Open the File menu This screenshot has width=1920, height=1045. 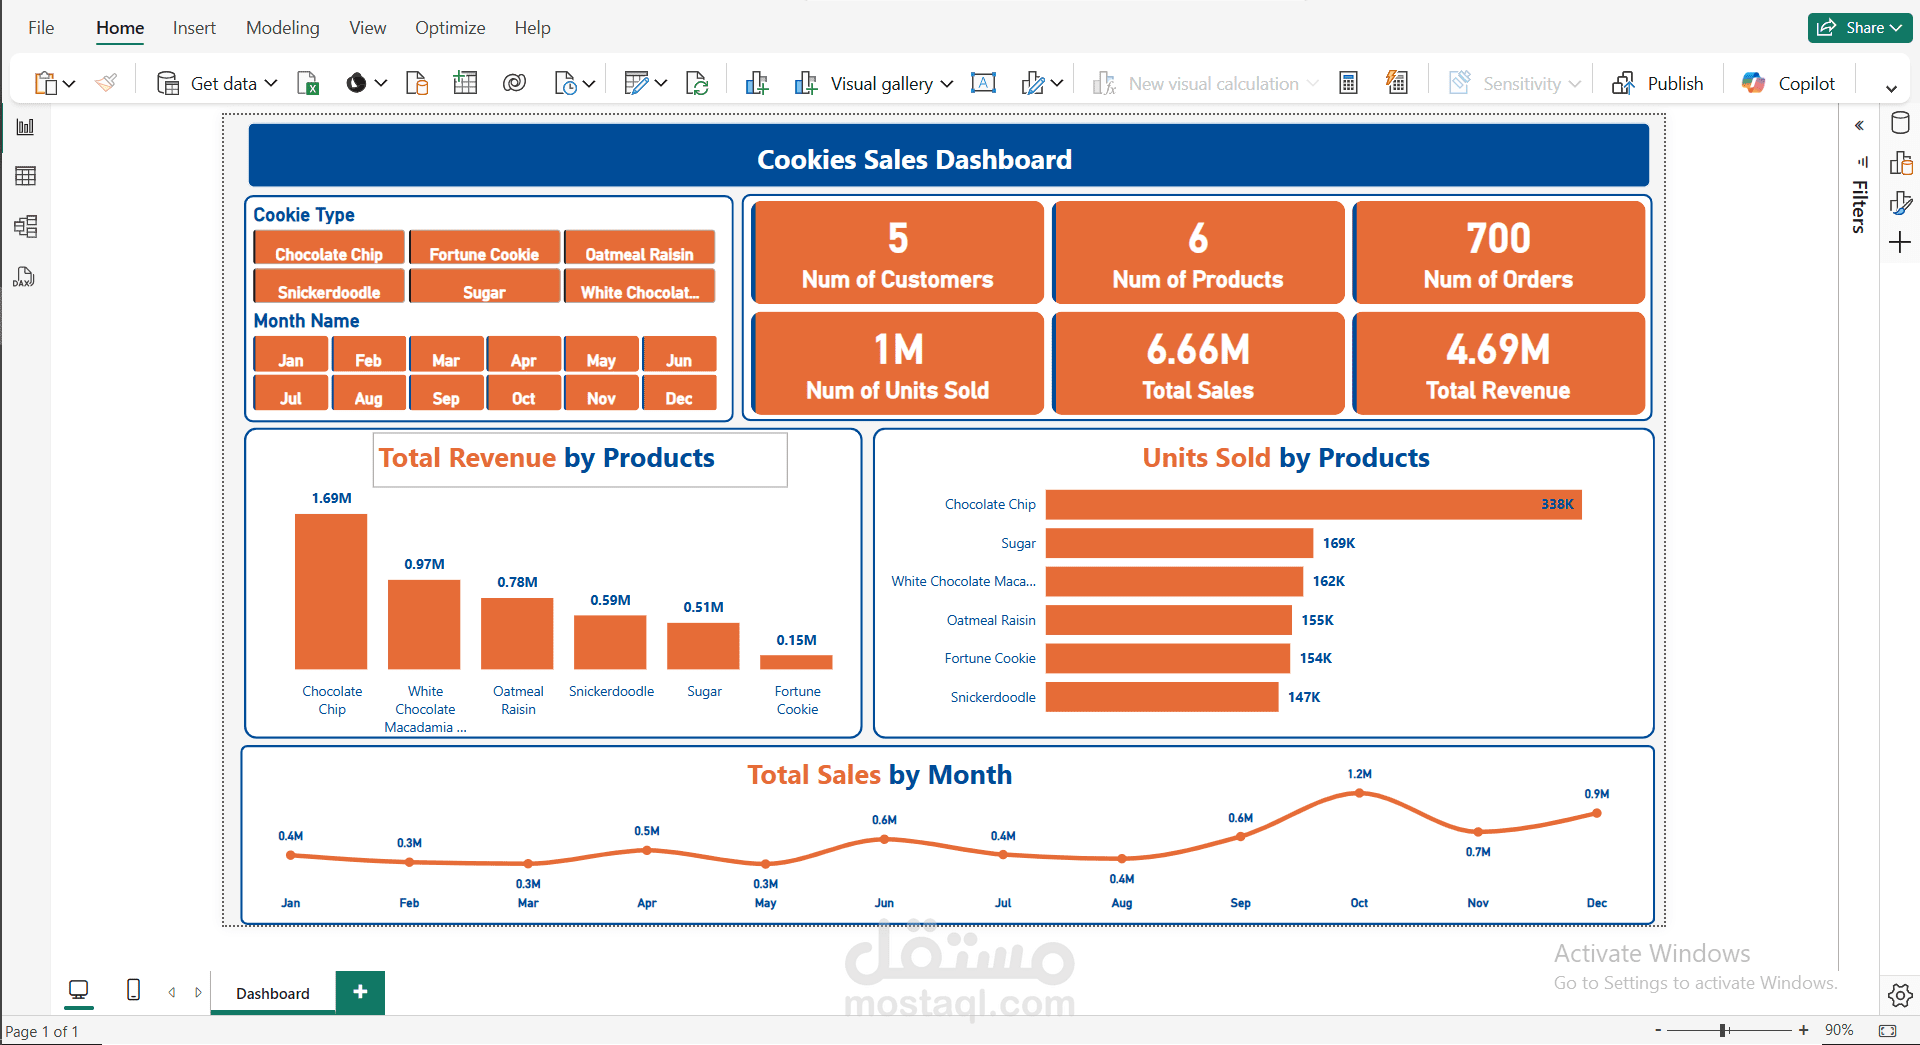41,28
